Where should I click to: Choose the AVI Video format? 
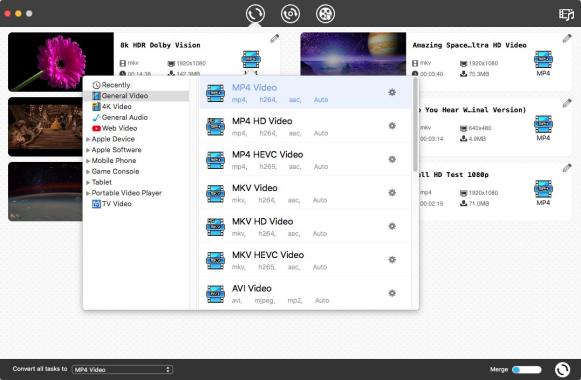coord(305,293)
